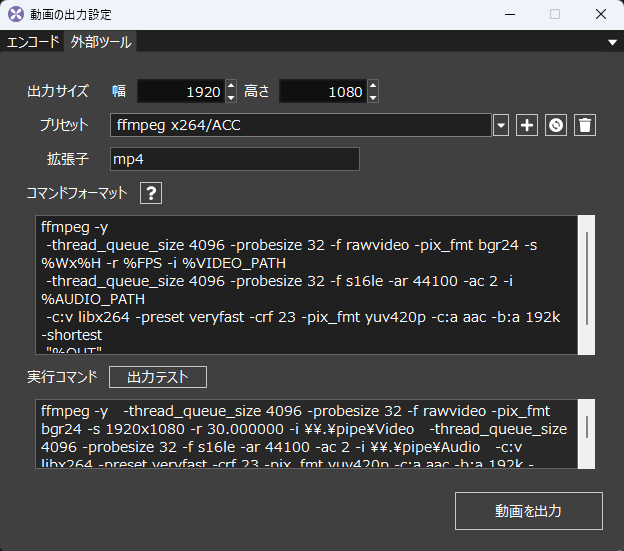This screenshot has height=551, width=624.
Task: Increase width value with up arrow
Action: pyautogui.click(x=231, y=86)
